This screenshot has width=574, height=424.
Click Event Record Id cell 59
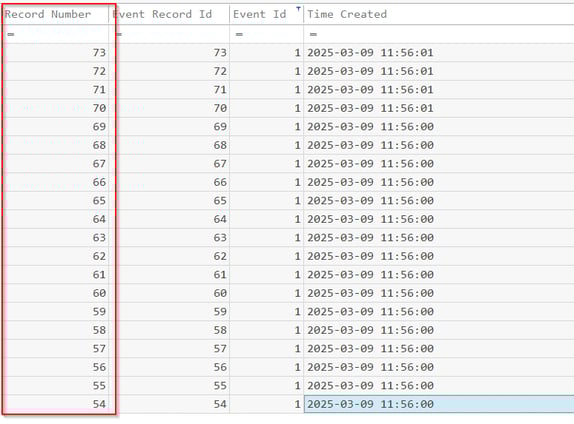(x=169, y=312)
